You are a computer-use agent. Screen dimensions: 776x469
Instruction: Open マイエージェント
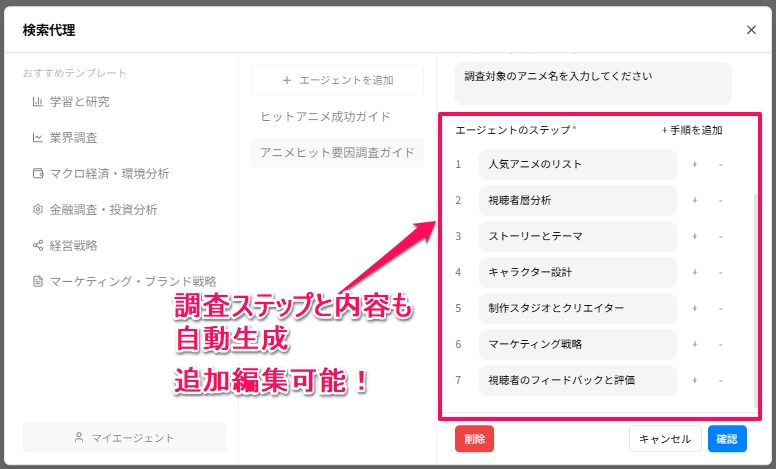[124, 437]
